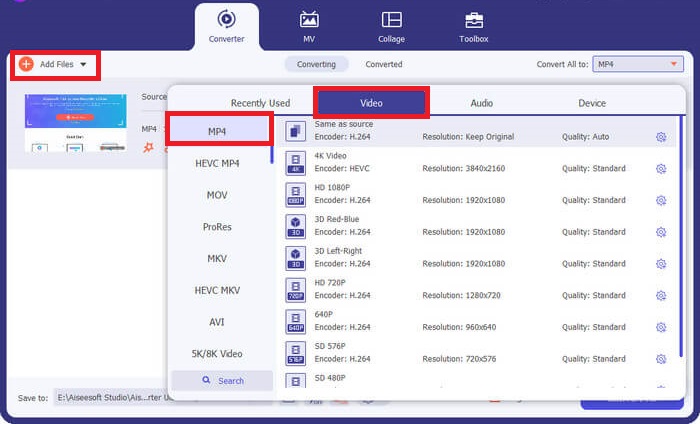The image size is (700, 424).
Task: Click the orange star edit icon
Action: [x=149, y=147]
